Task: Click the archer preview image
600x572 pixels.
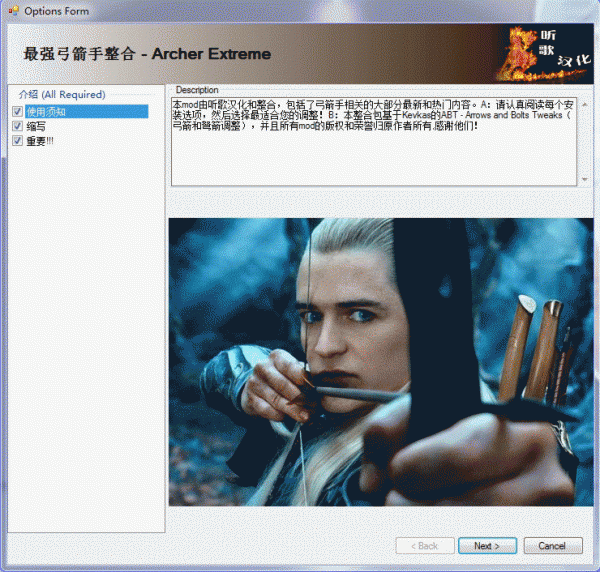Action: pyautogui.click(x=372, y=361)
